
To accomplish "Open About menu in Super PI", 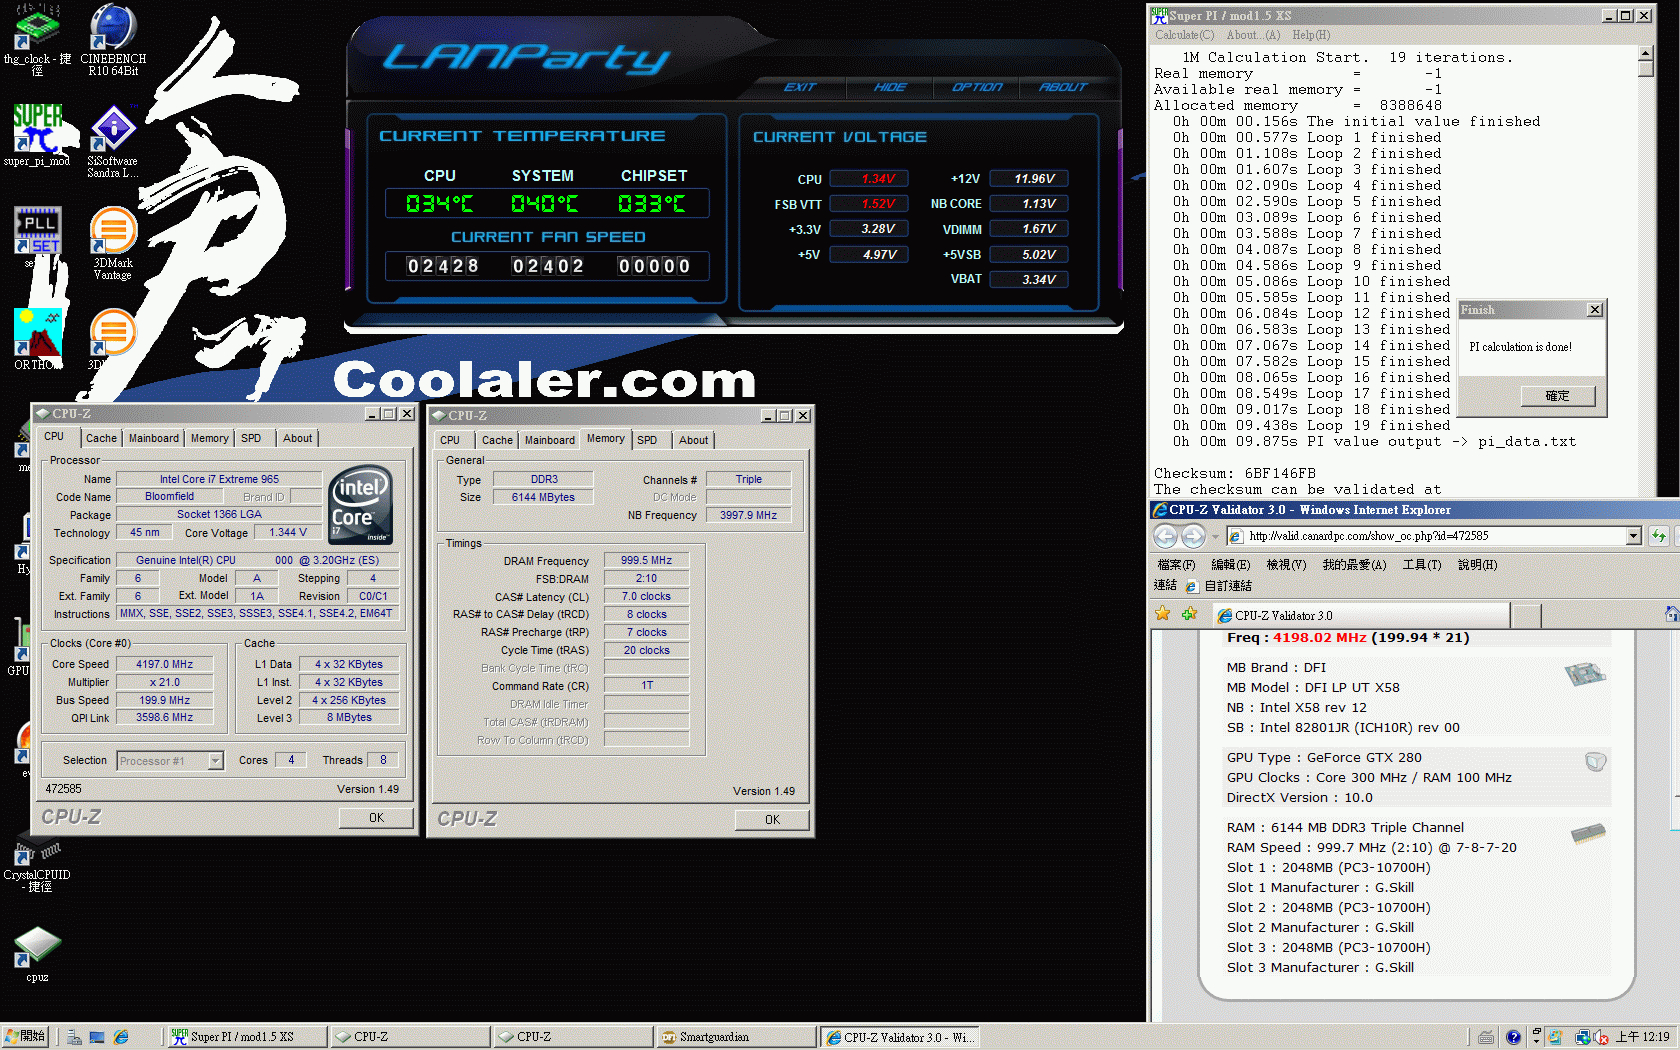I will pos(1253,35).
